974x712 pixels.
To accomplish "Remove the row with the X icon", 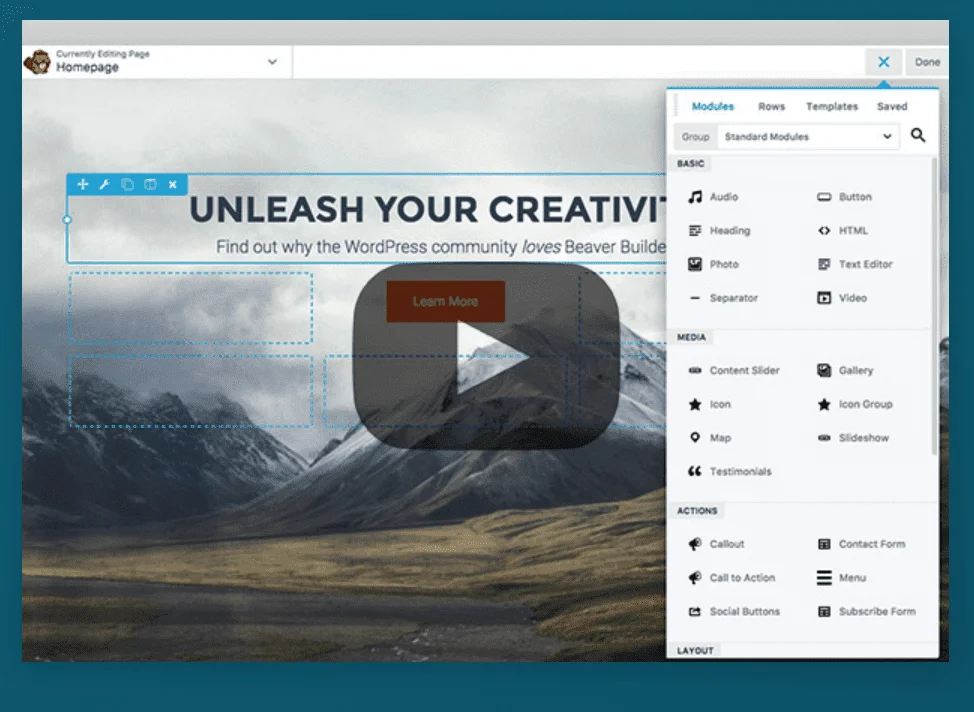I will (173, 185).
